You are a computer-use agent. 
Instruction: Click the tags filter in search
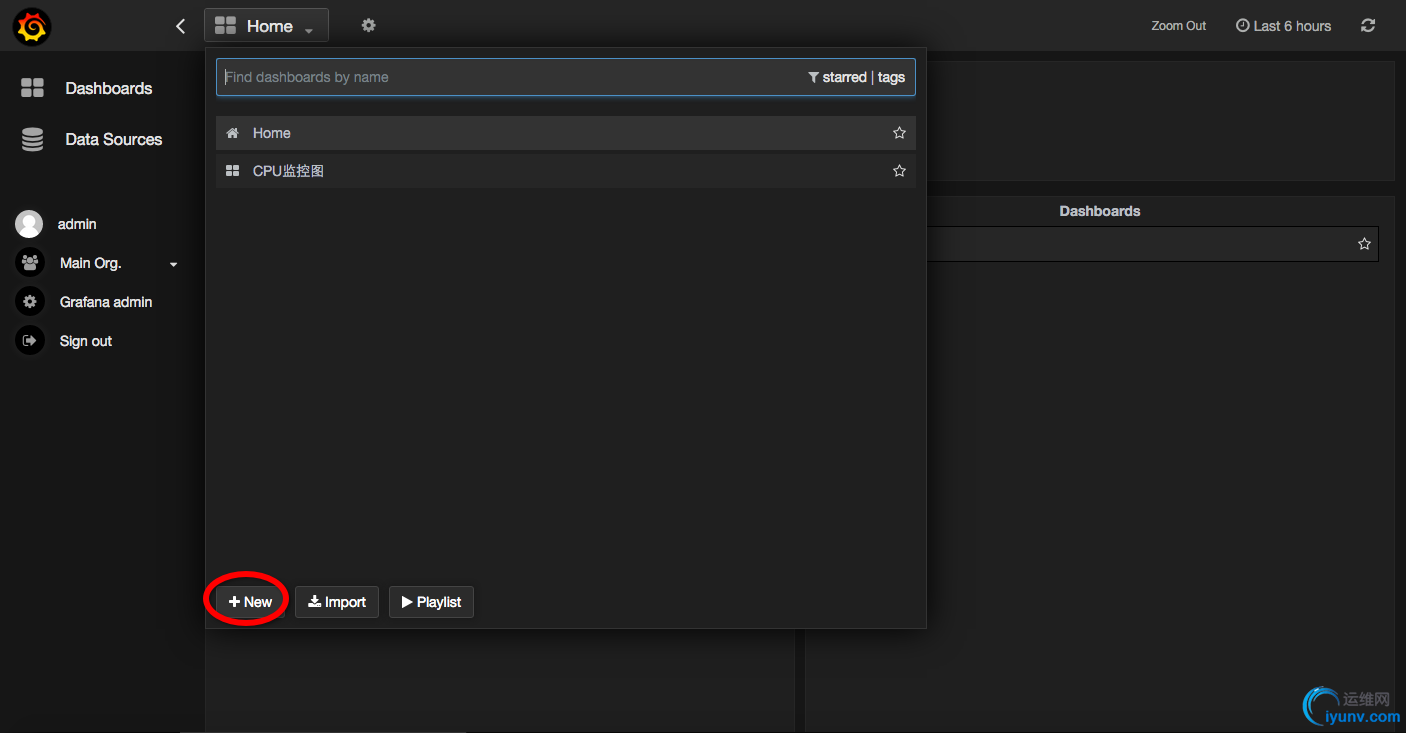[x=891, y=77]
